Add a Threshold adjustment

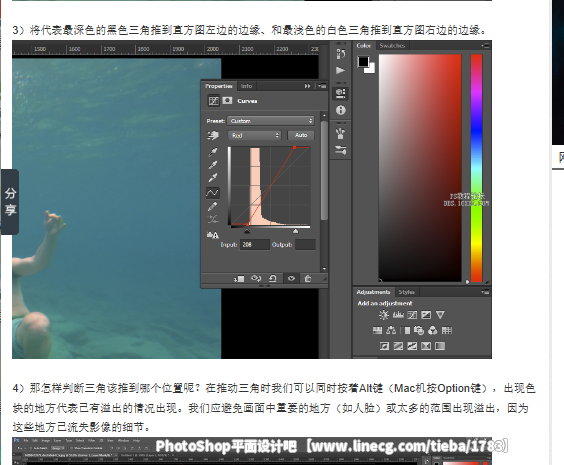click(412, 346)
